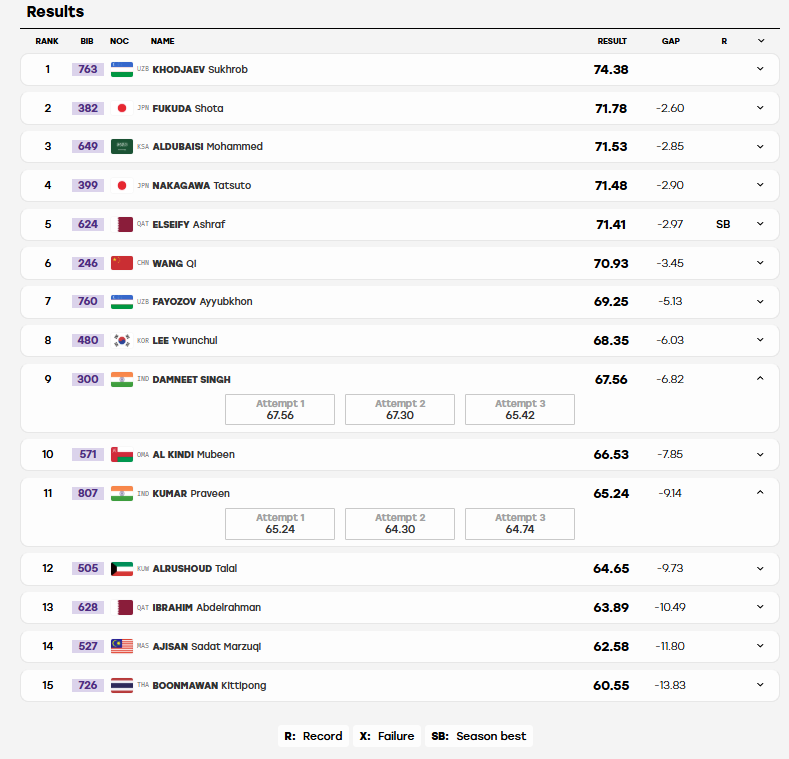Click the 'SB: Season best' legend chip

pyautogui.click(x=479, y=736)
